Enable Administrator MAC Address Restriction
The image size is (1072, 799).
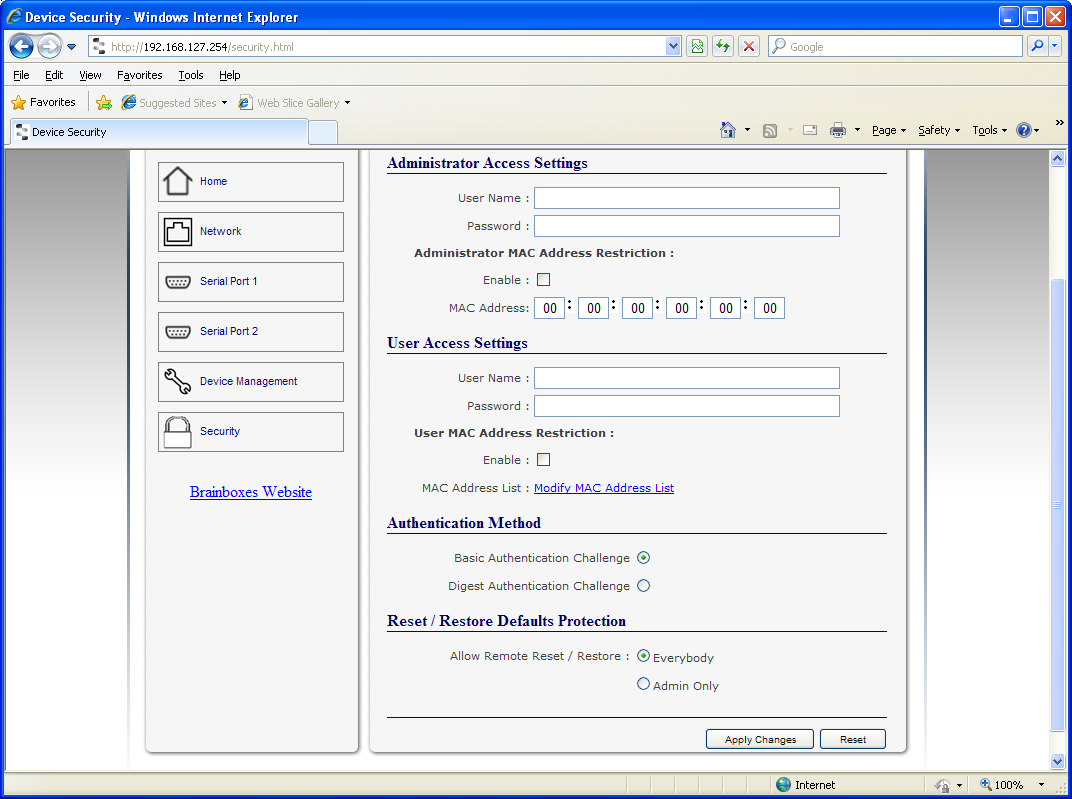pos(543,279)
